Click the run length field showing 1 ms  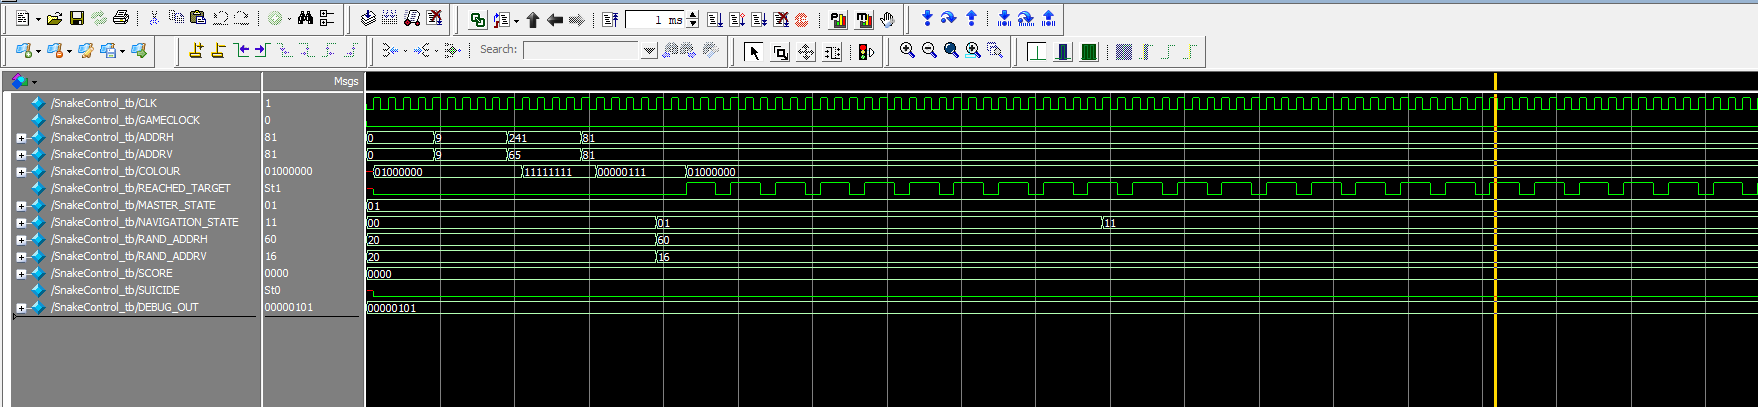coord(655,20)
